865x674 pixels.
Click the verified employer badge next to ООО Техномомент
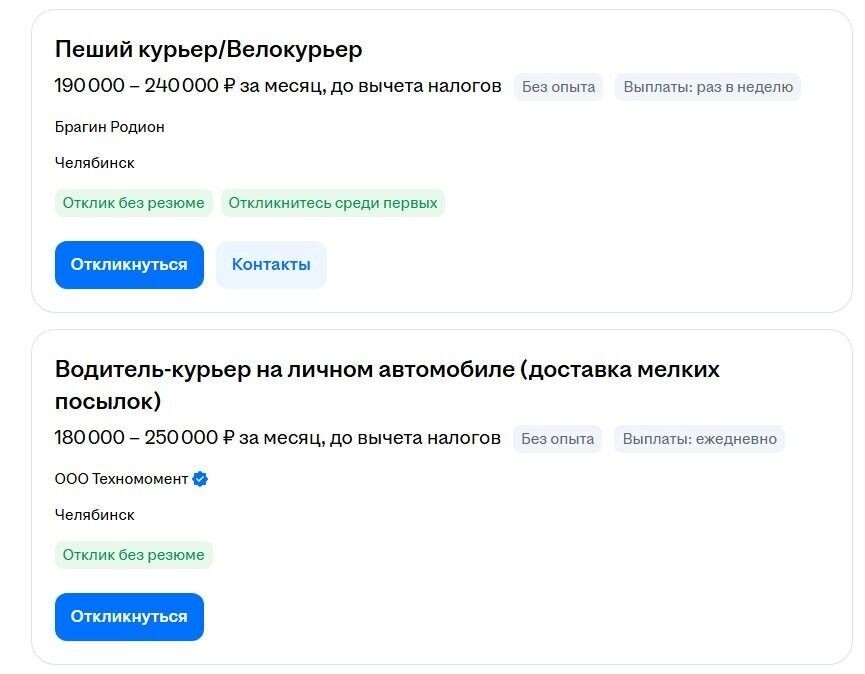click(x=200, y=479)
